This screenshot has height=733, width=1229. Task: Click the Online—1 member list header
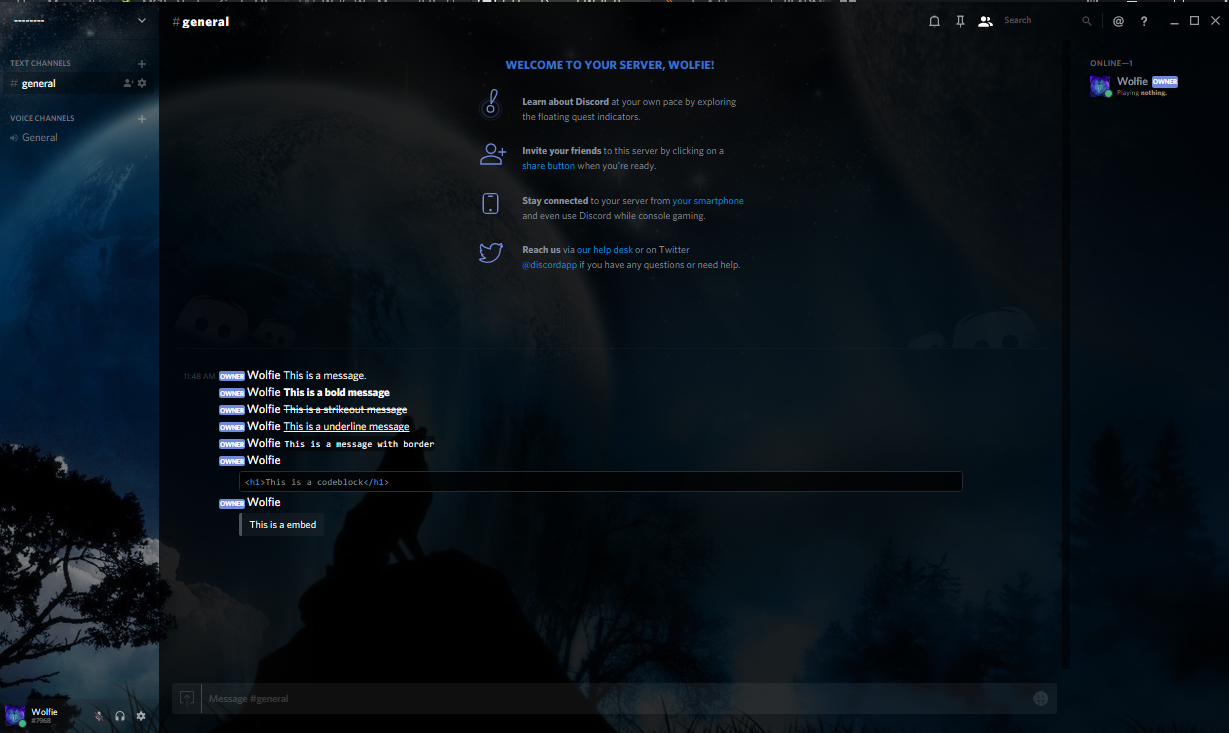(x=1111, y=63)
